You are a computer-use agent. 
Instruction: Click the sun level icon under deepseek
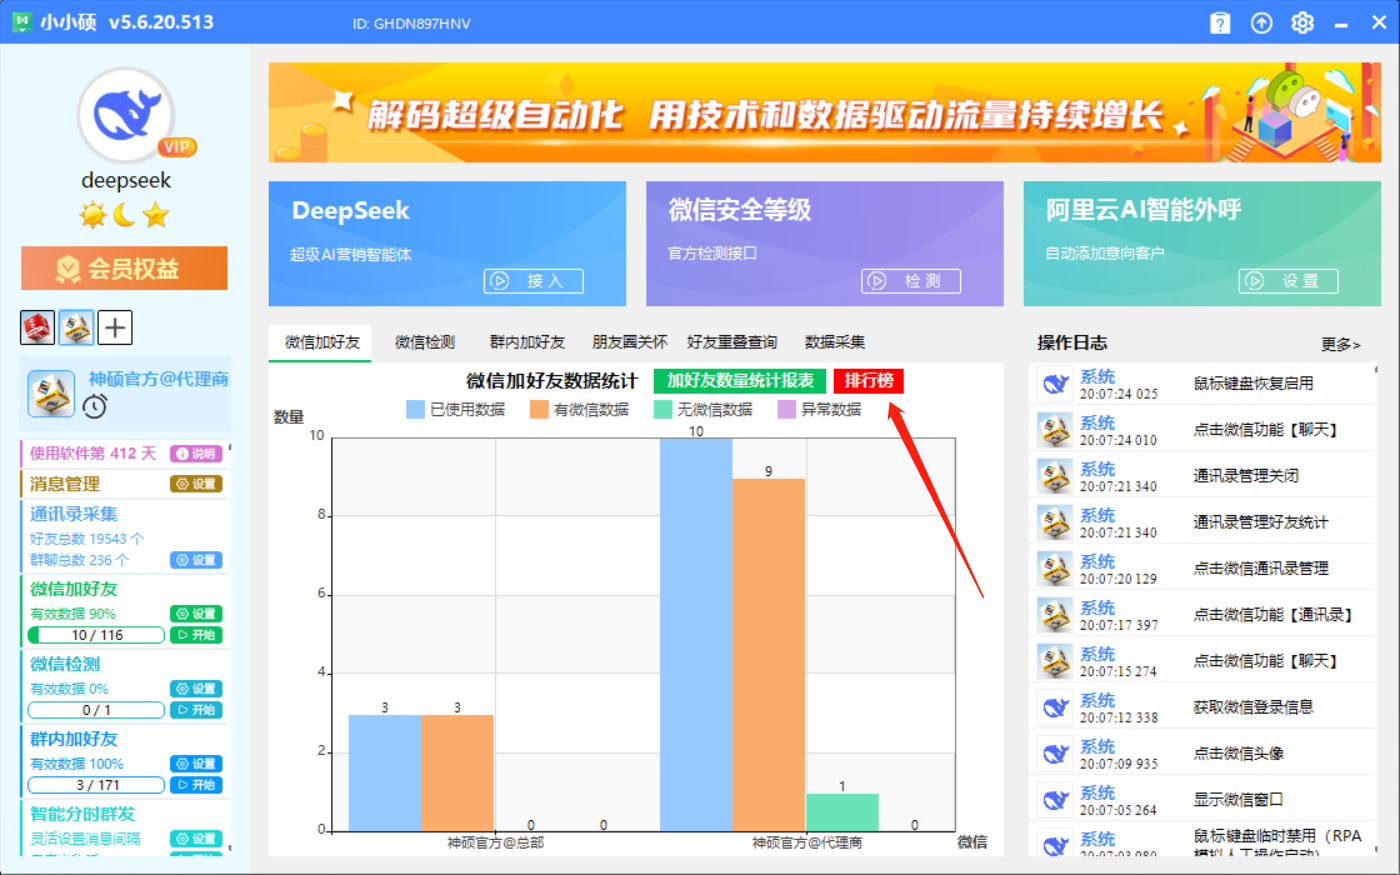click(x=93, y=214)
